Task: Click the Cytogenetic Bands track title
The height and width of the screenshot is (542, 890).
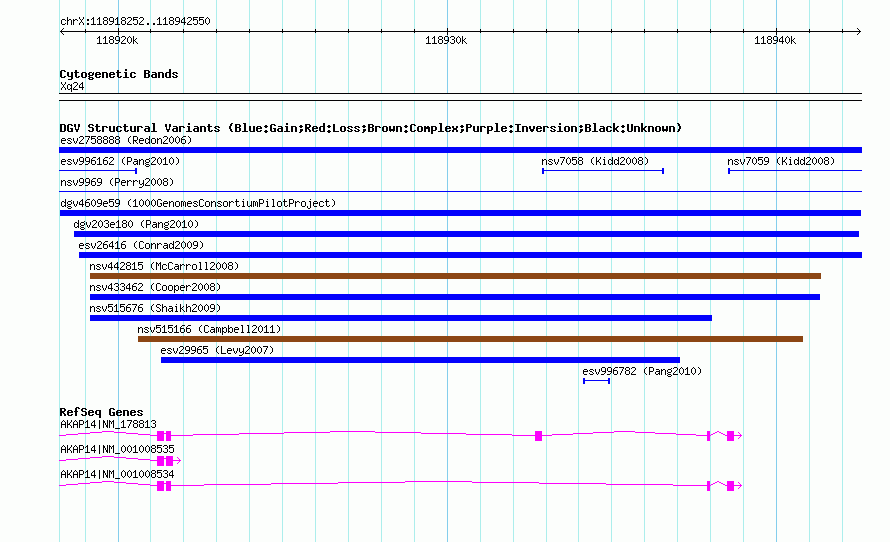Action: tap(119, 74)
